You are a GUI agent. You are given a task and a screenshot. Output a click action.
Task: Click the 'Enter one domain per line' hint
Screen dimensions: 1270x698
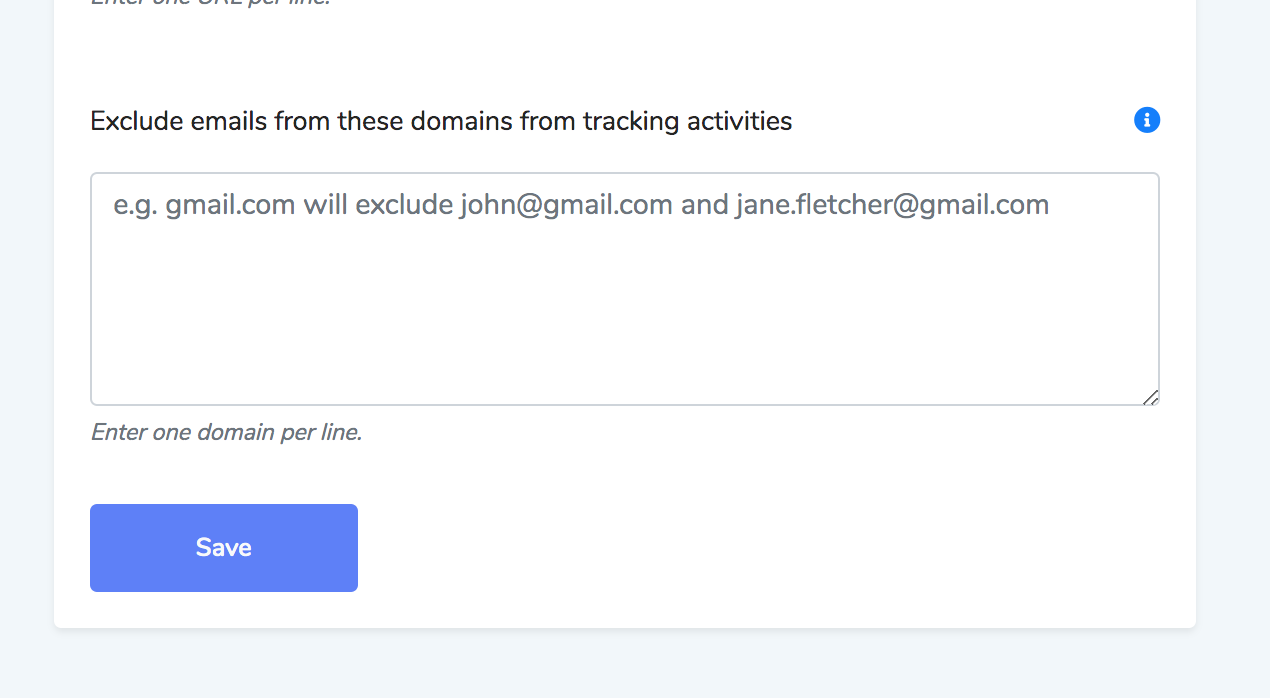click(x=226, y=432)
